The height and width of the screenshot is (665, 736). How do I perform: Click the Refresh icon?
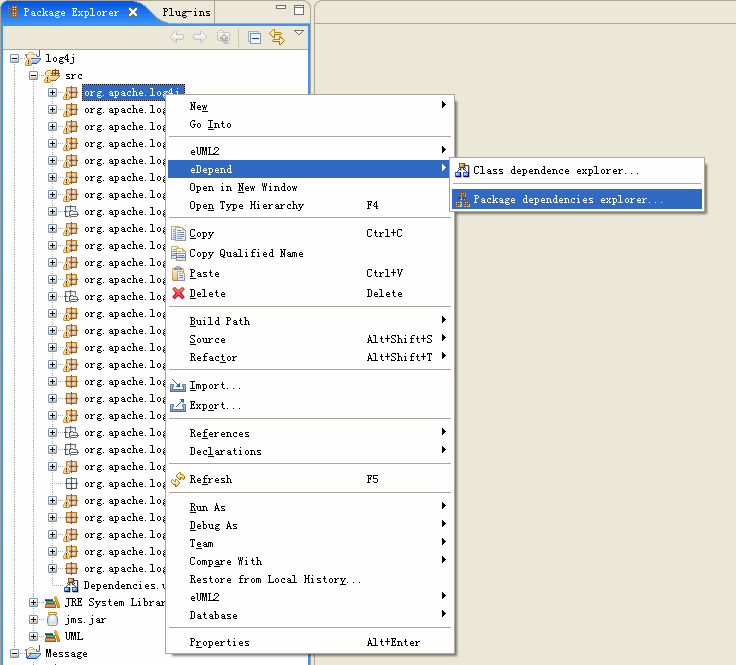coord(178,479)
